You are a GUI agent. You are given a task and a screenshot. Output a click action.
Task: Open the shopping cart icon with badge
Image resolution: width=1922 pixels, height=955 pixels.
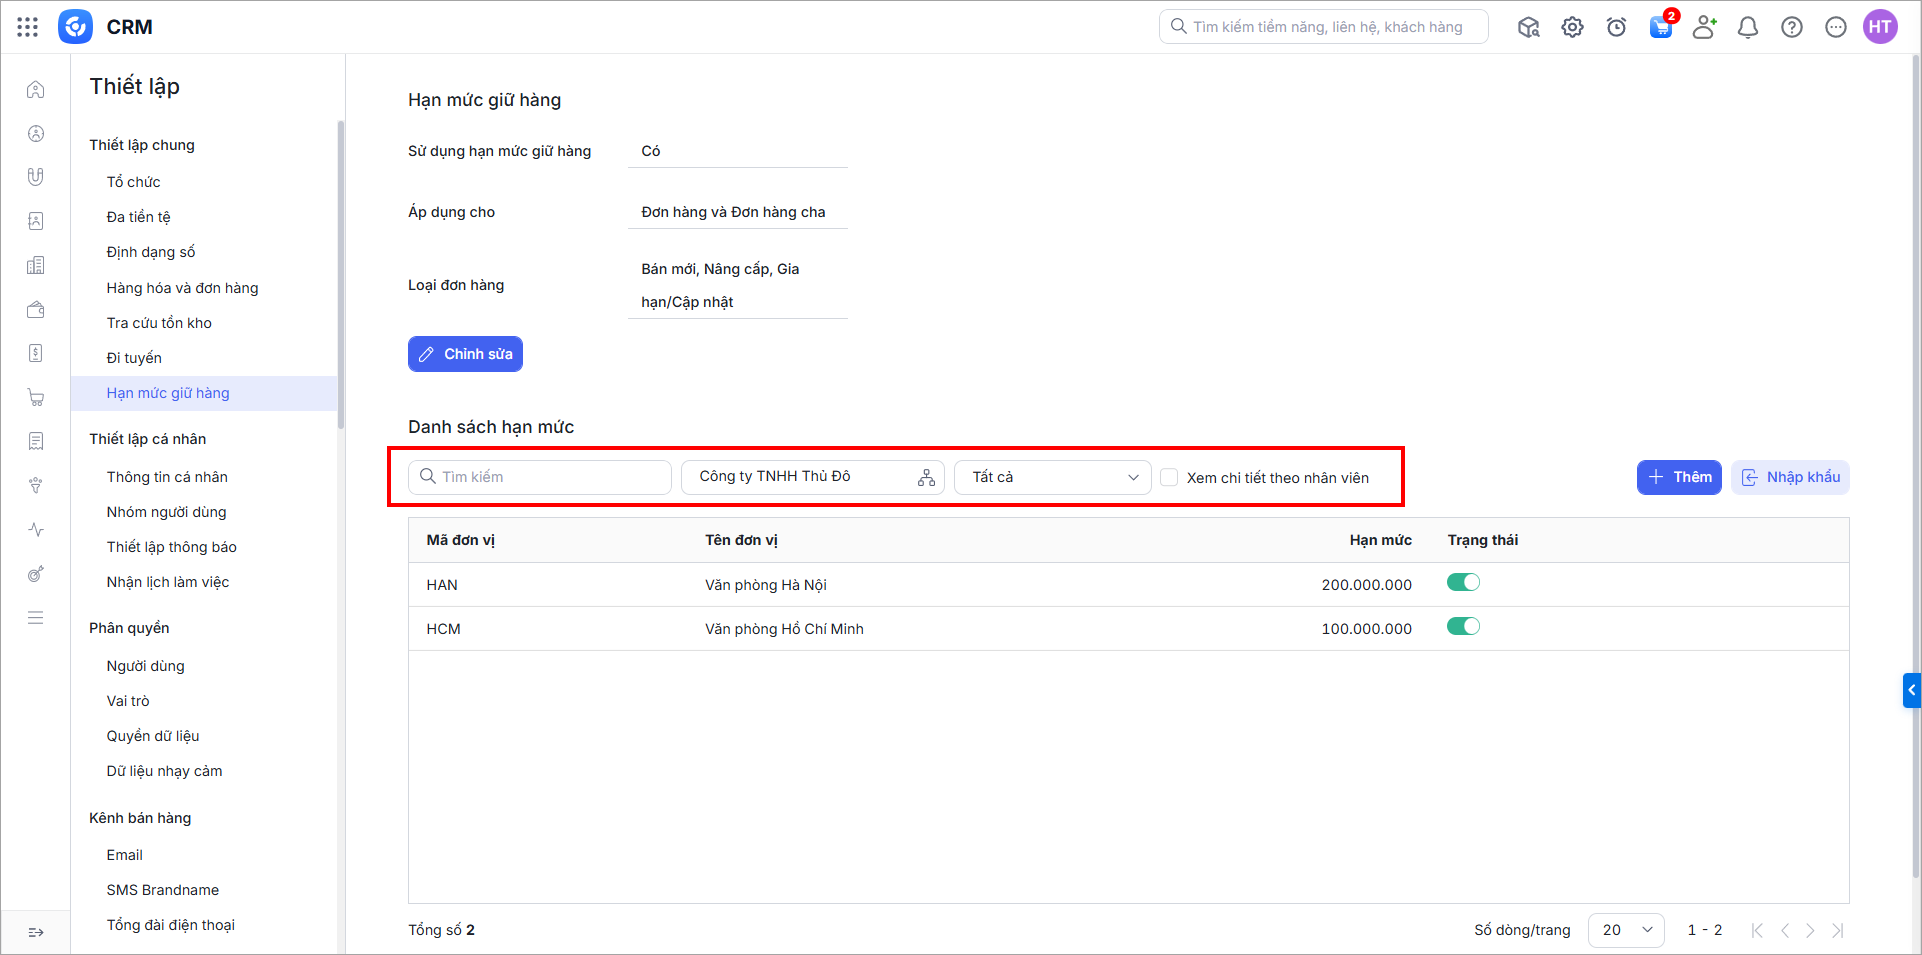pos(1660,27)
